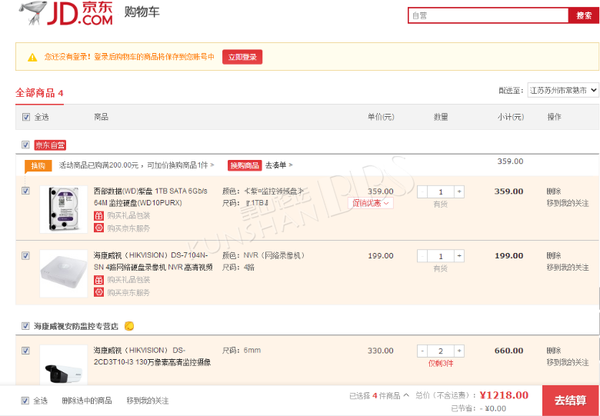This screenshot has width=600, height=416.
Task: Expand the 促销优惠 promotion dropdown
Action: coord(370,202)
